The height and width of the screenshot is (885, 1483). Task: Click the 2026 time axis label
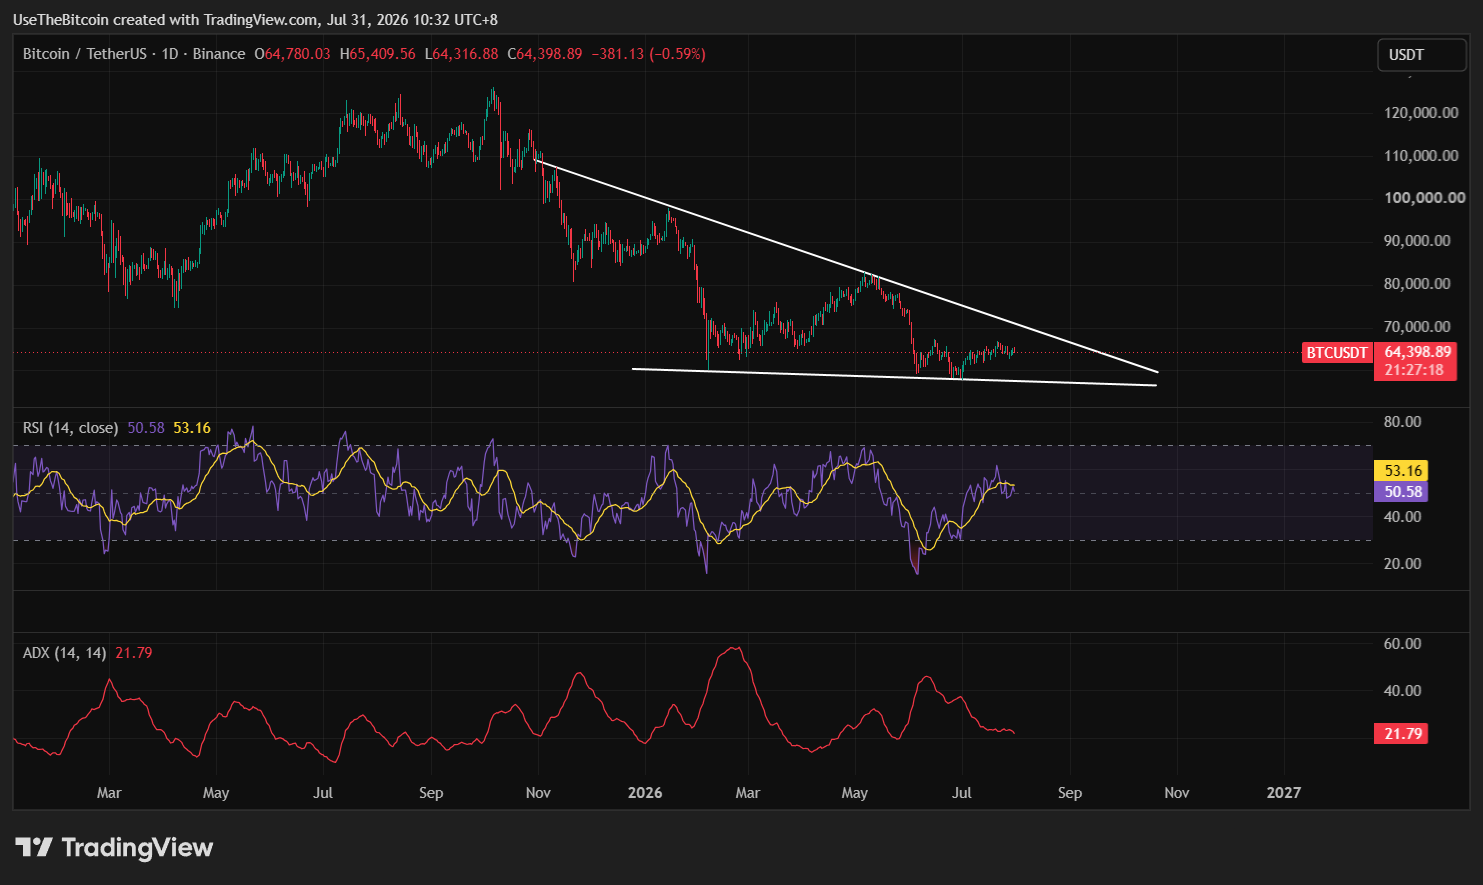645,793
